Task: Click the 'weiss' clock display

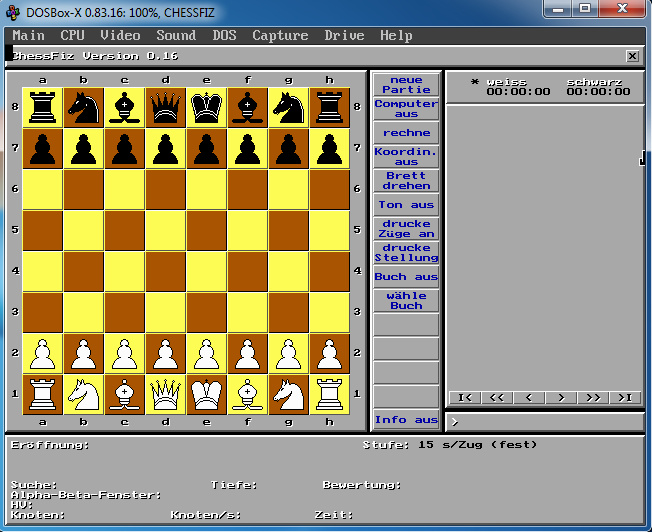Action: 518,87
